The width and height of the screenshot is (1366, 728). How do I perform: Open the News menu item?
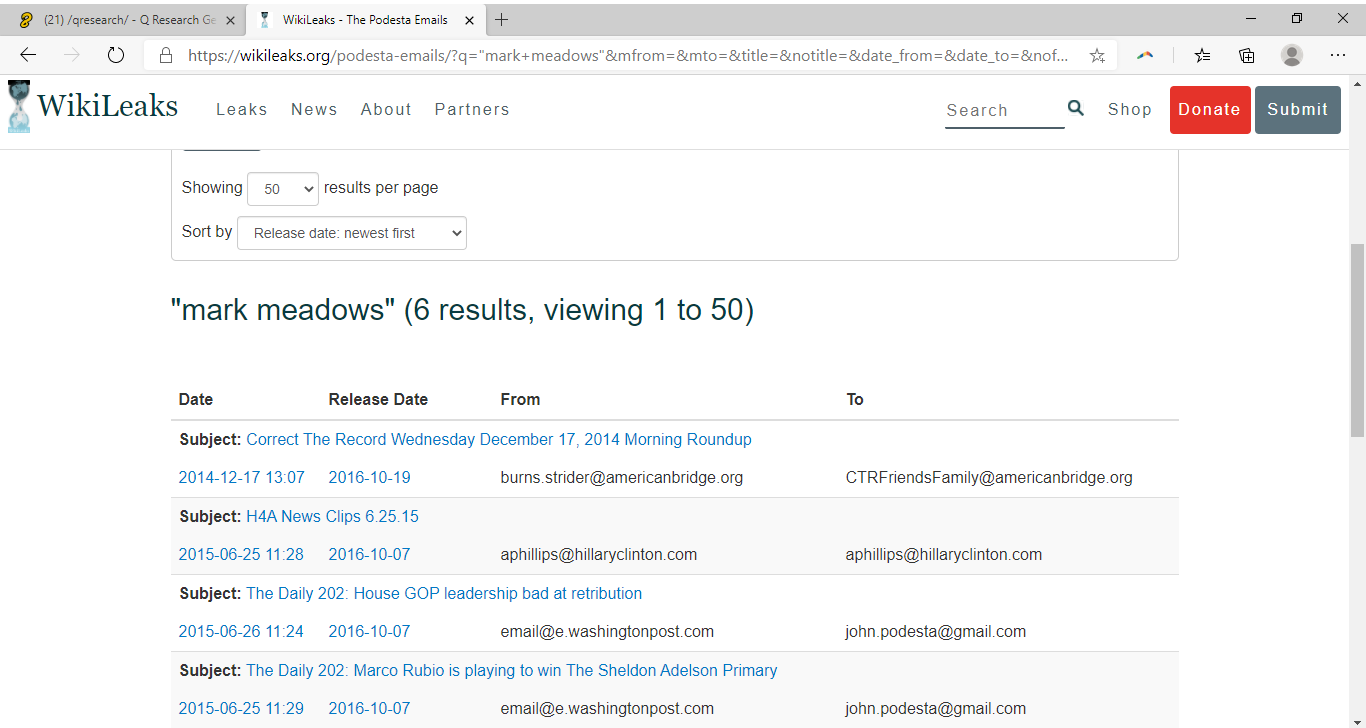pos(314,110)
